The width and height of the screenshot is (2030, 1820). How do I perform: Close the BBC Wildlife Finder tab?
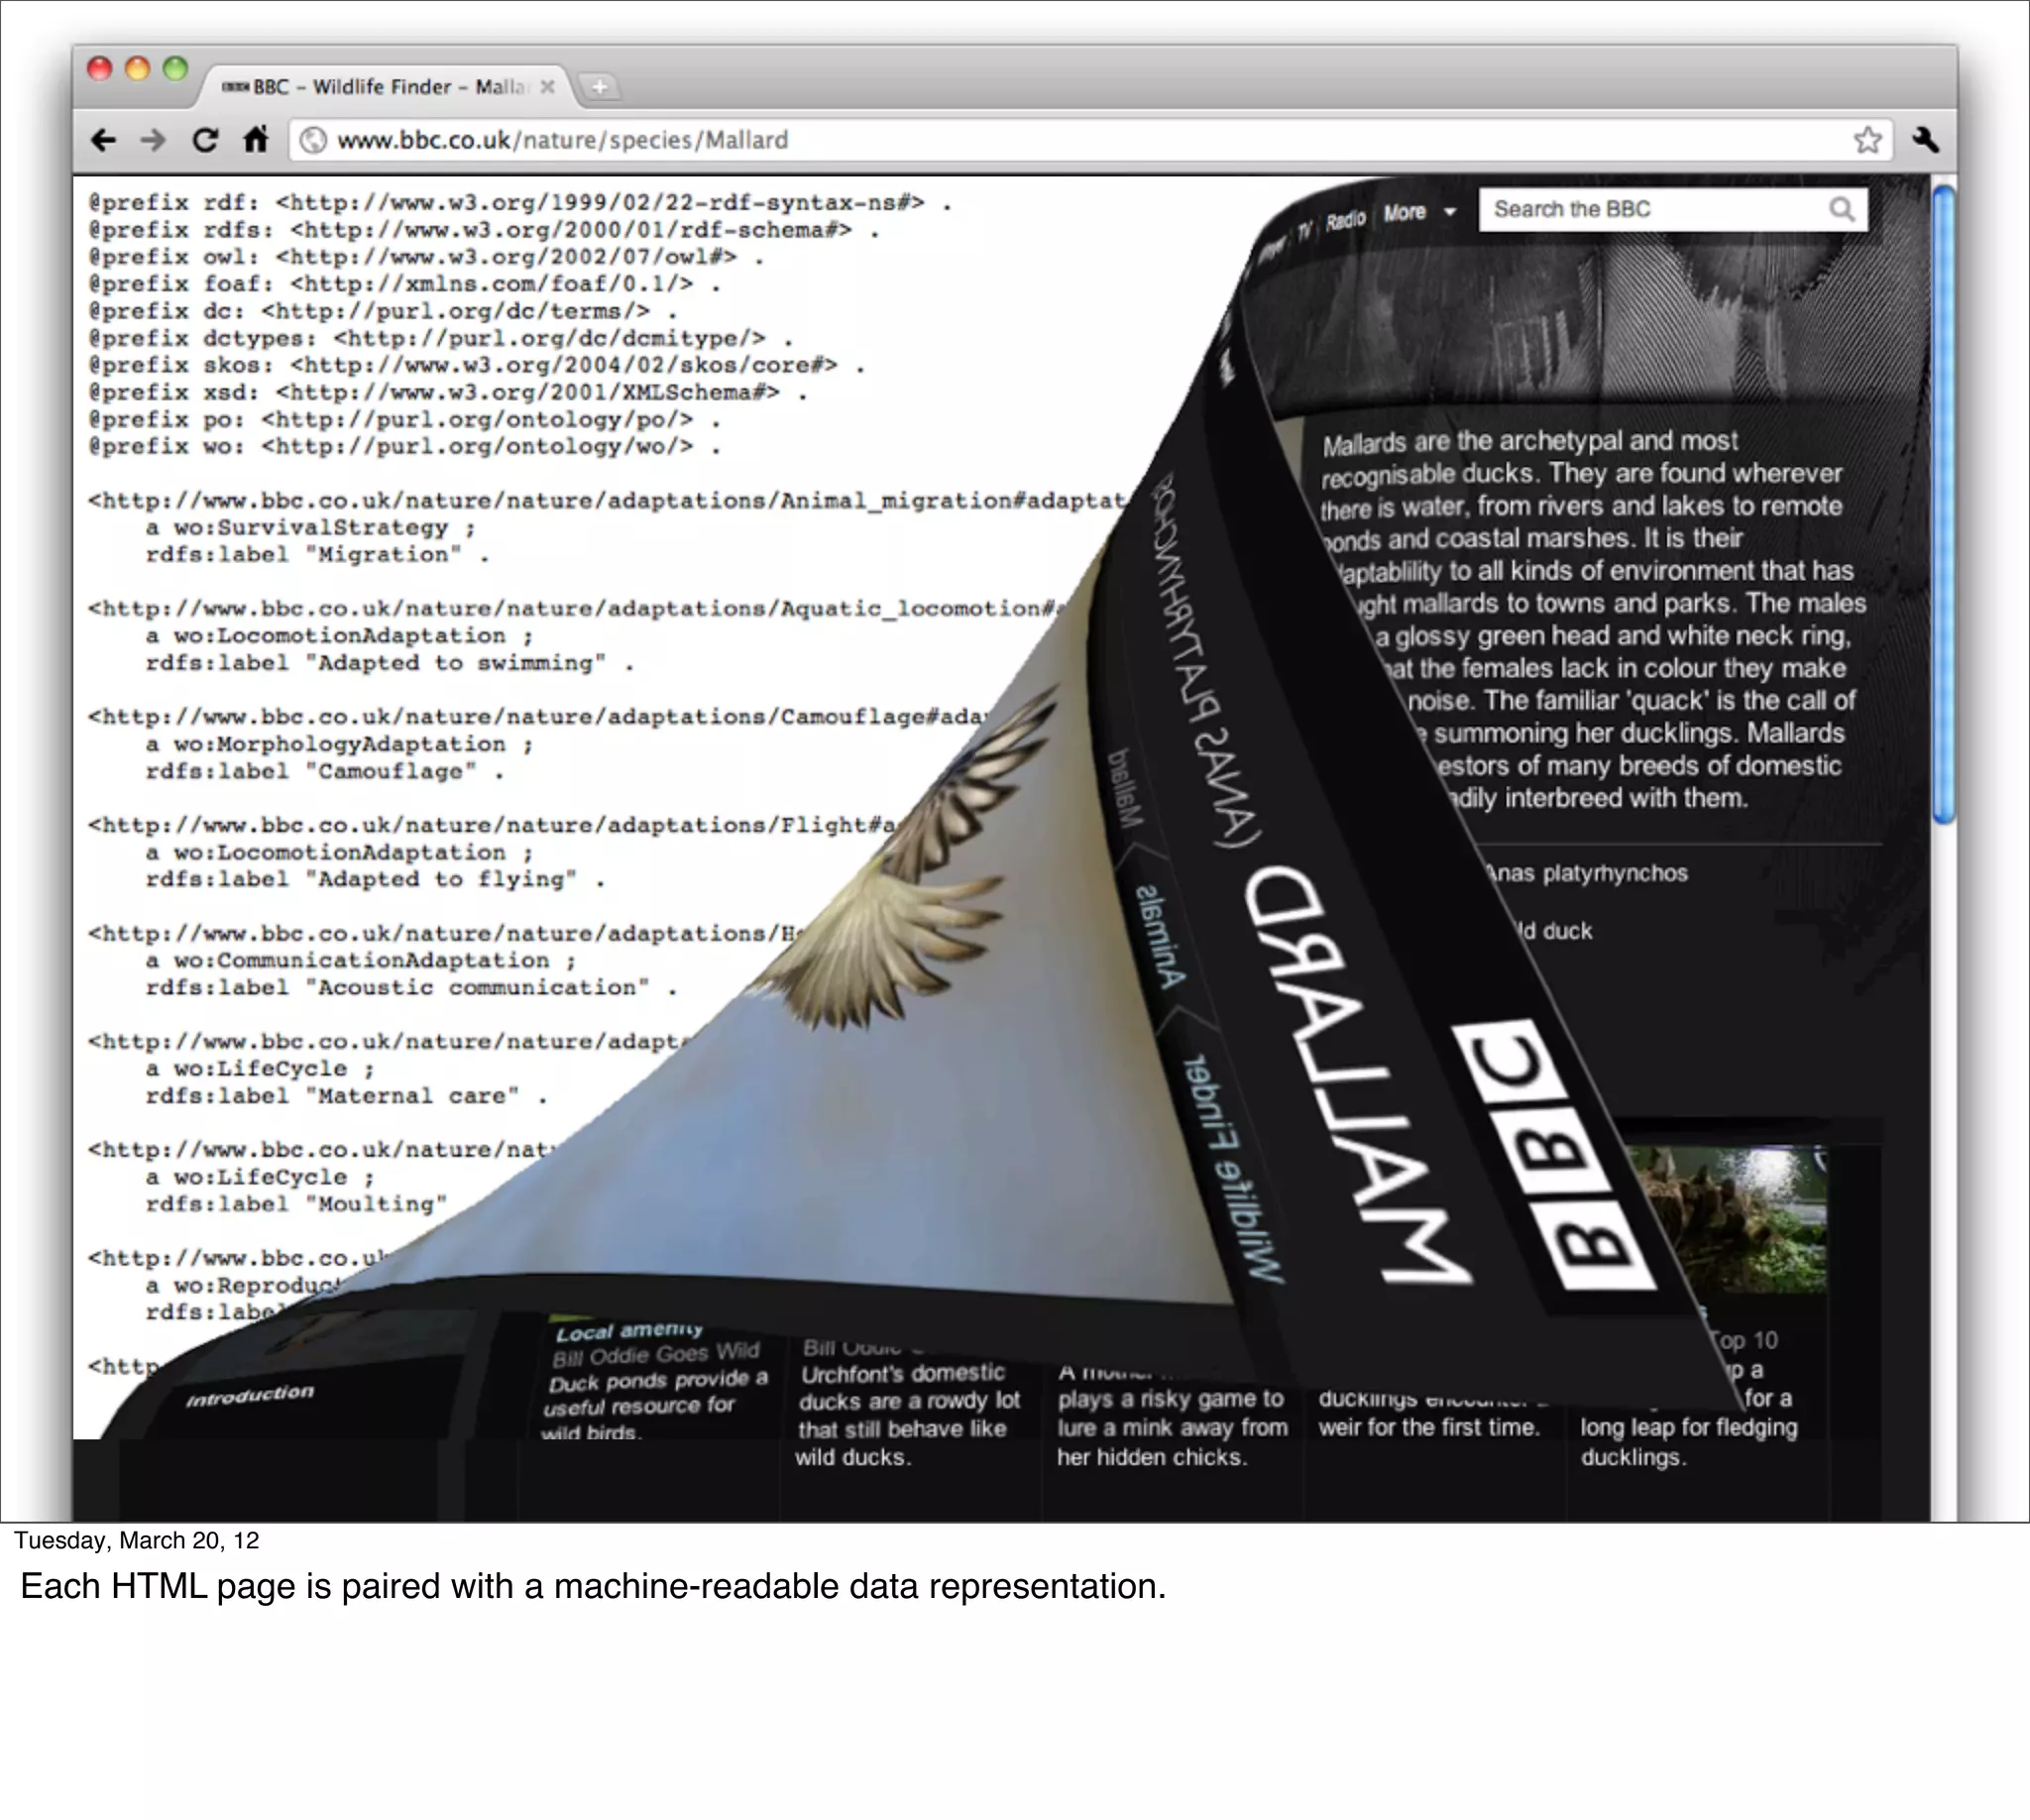tap(547, 87)
